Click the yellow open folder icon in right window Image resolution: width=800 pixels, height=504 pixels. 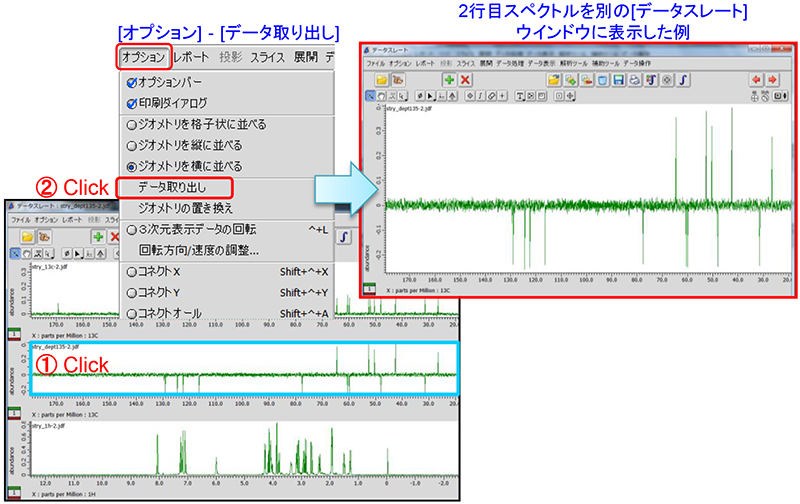click(x=382, y=79)
